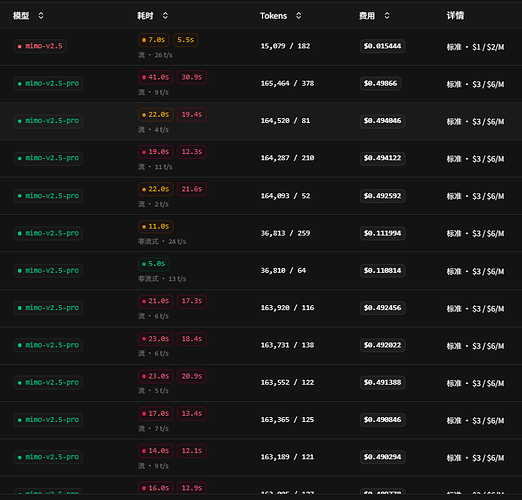Image resolution: width=522 pixels, height=500 pixels.
Task: Click the 非流式 · 13 t/s label
Action: pyautogui.click(x=162, y=279)
